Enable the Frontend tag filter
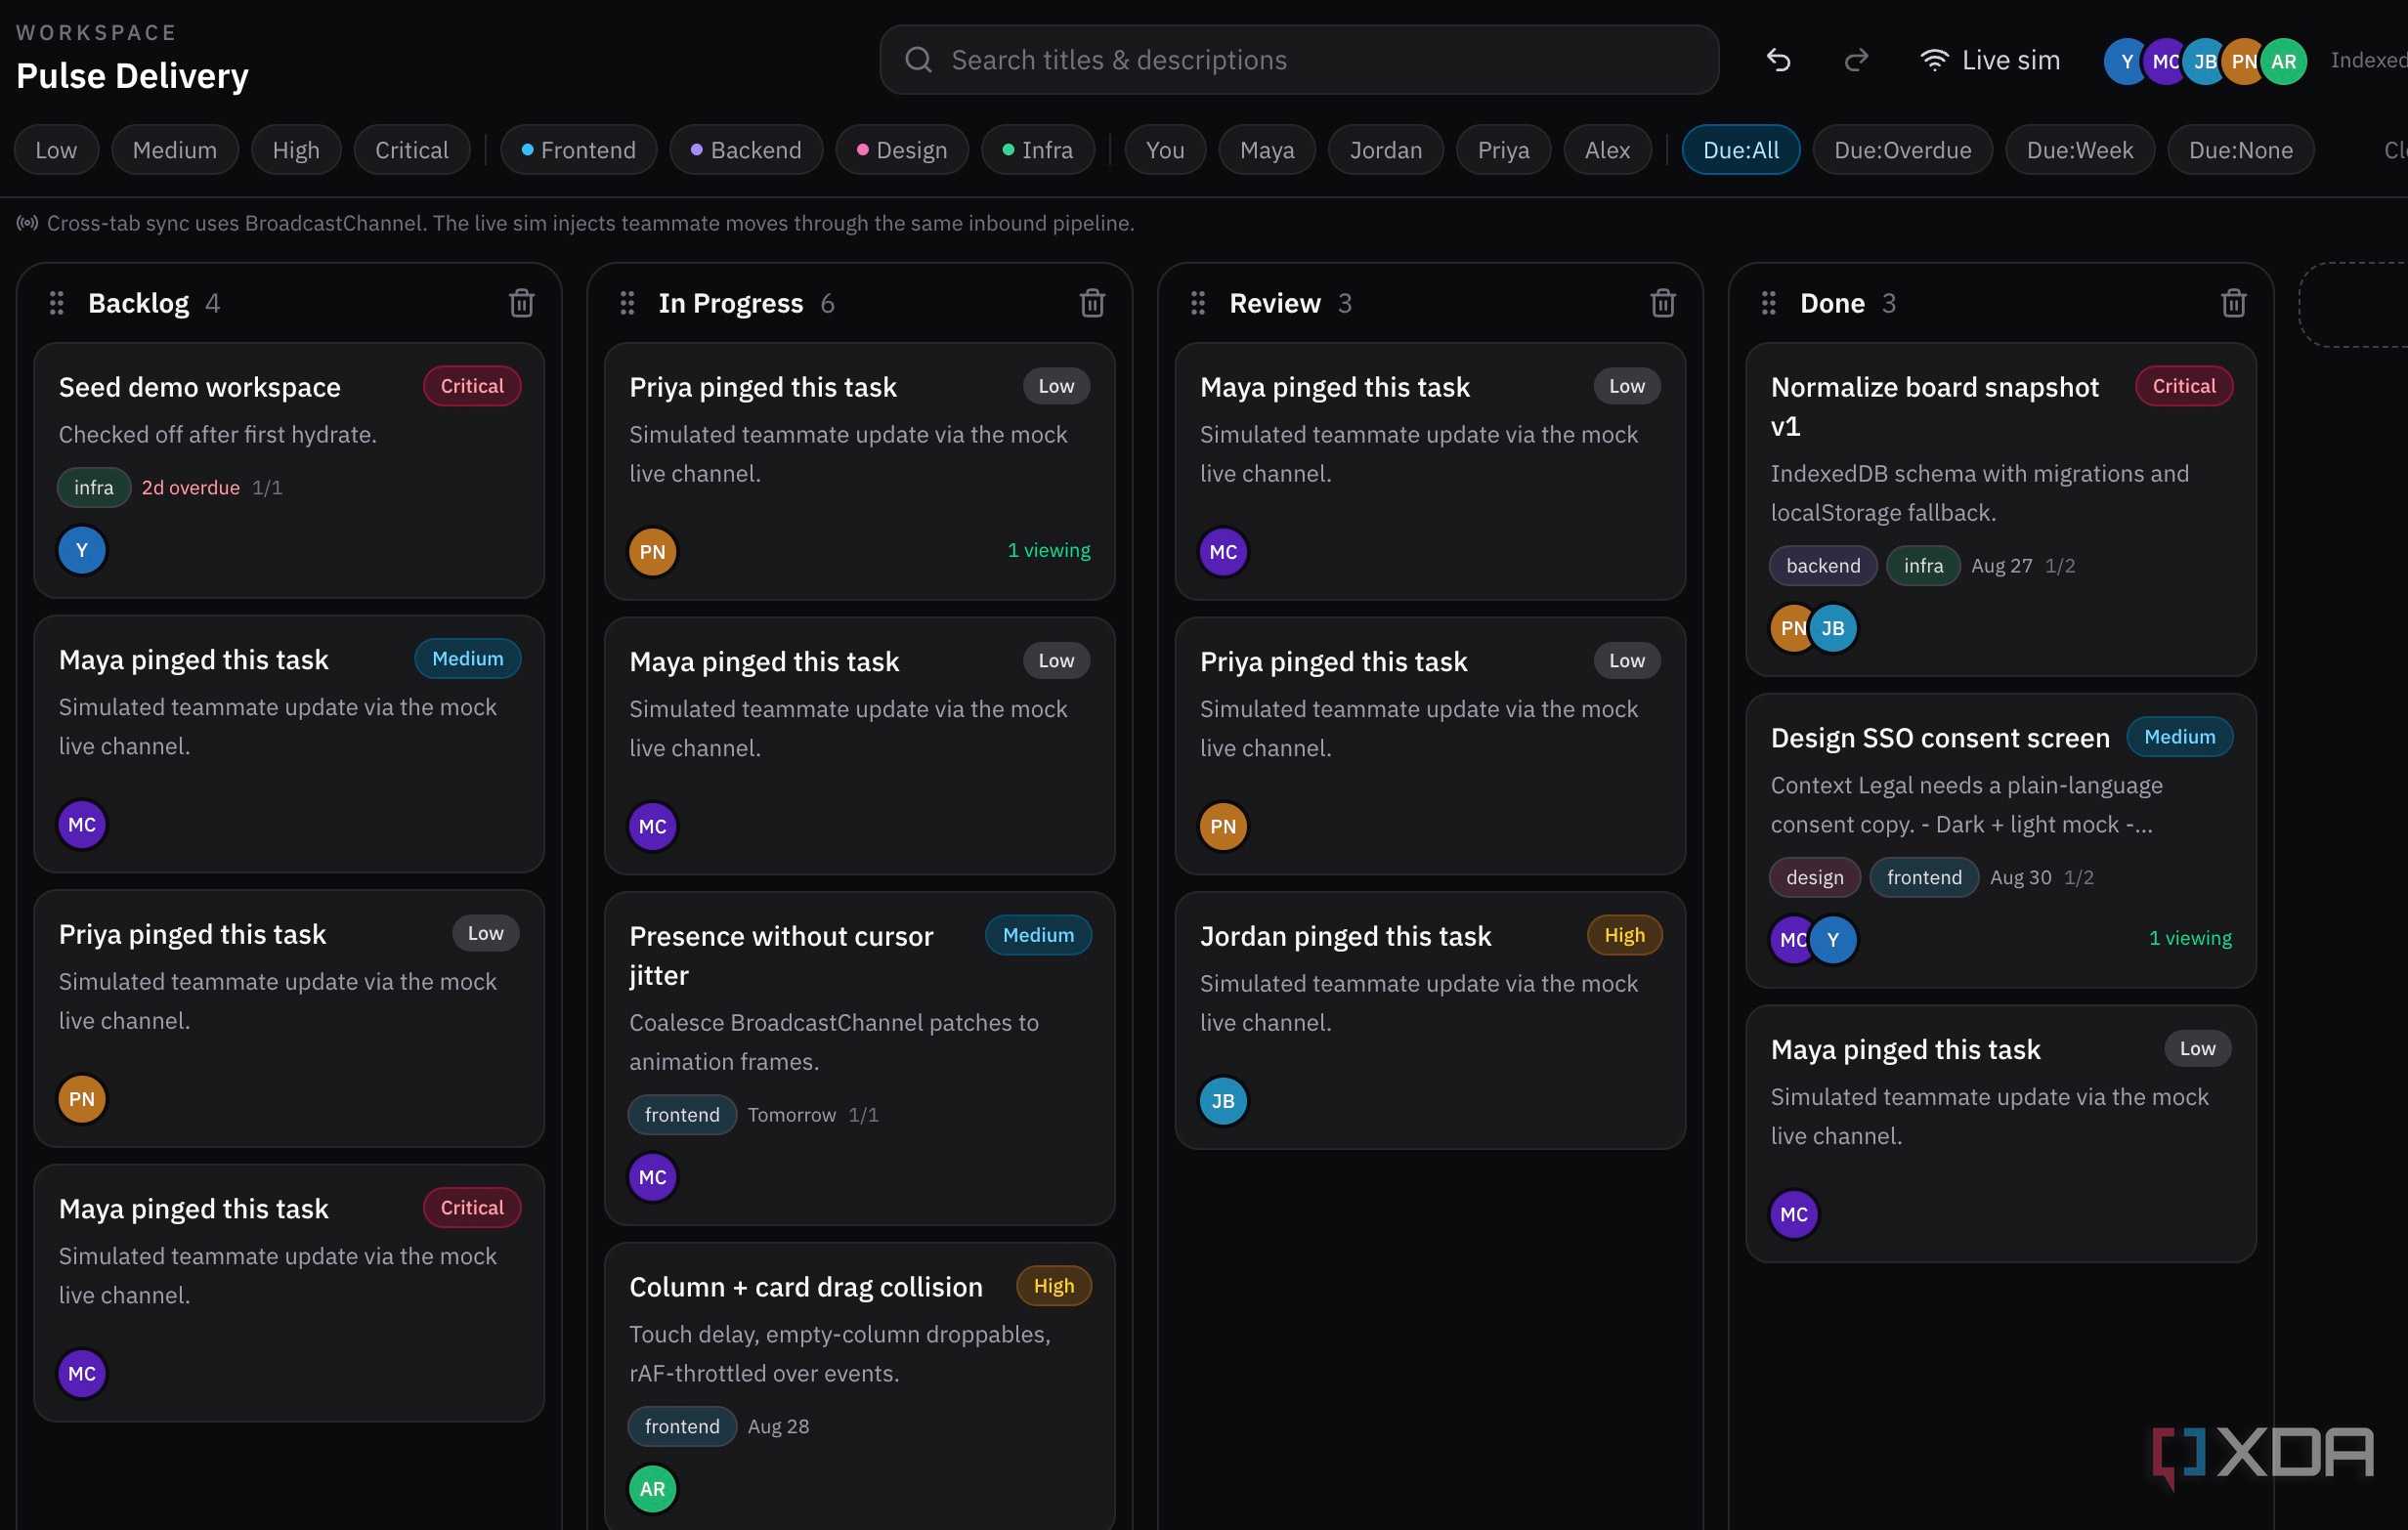 578,150
